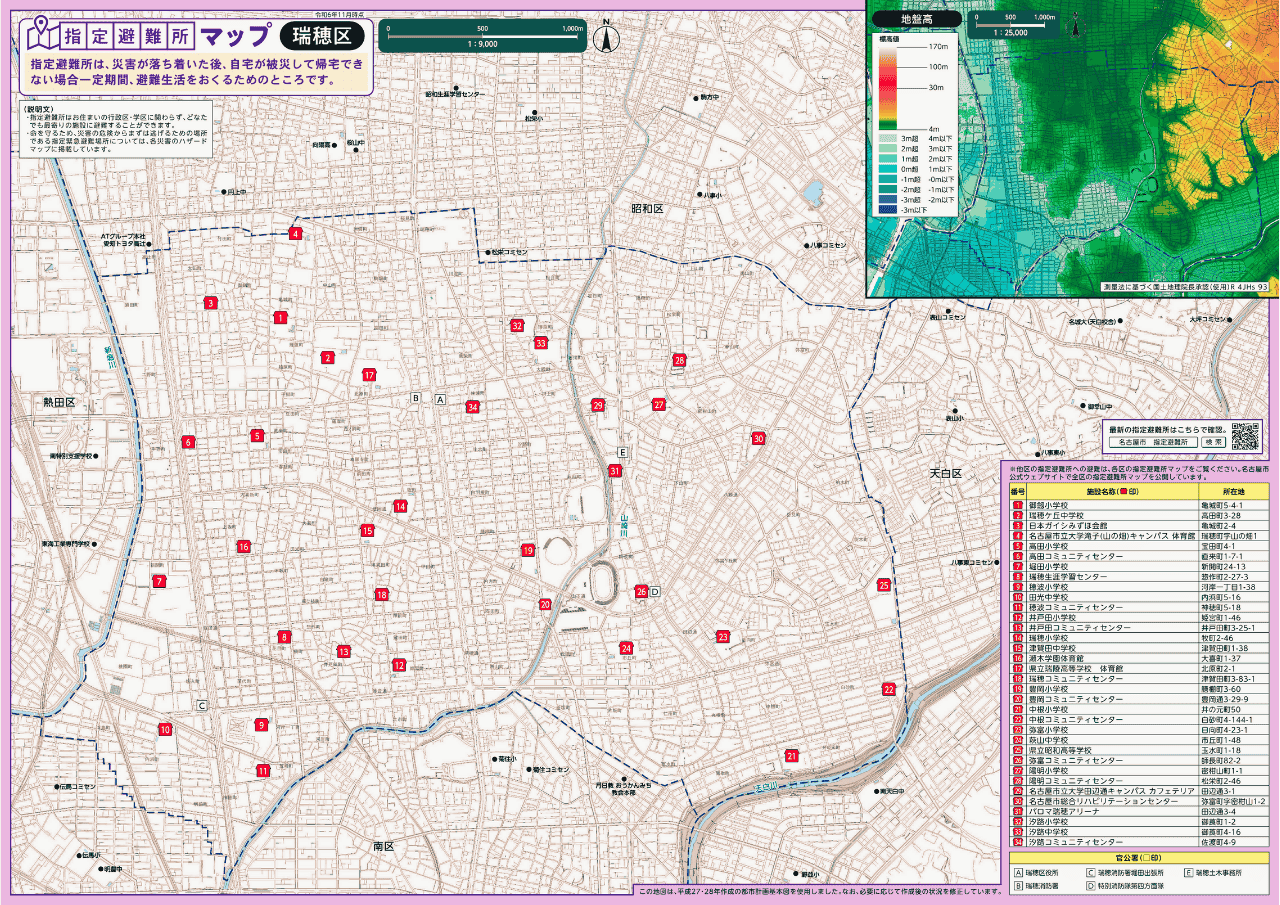The width and height of the screenshot is (1280, 905).
Task: Click government office marker C
Action: [x=202, y=706]
